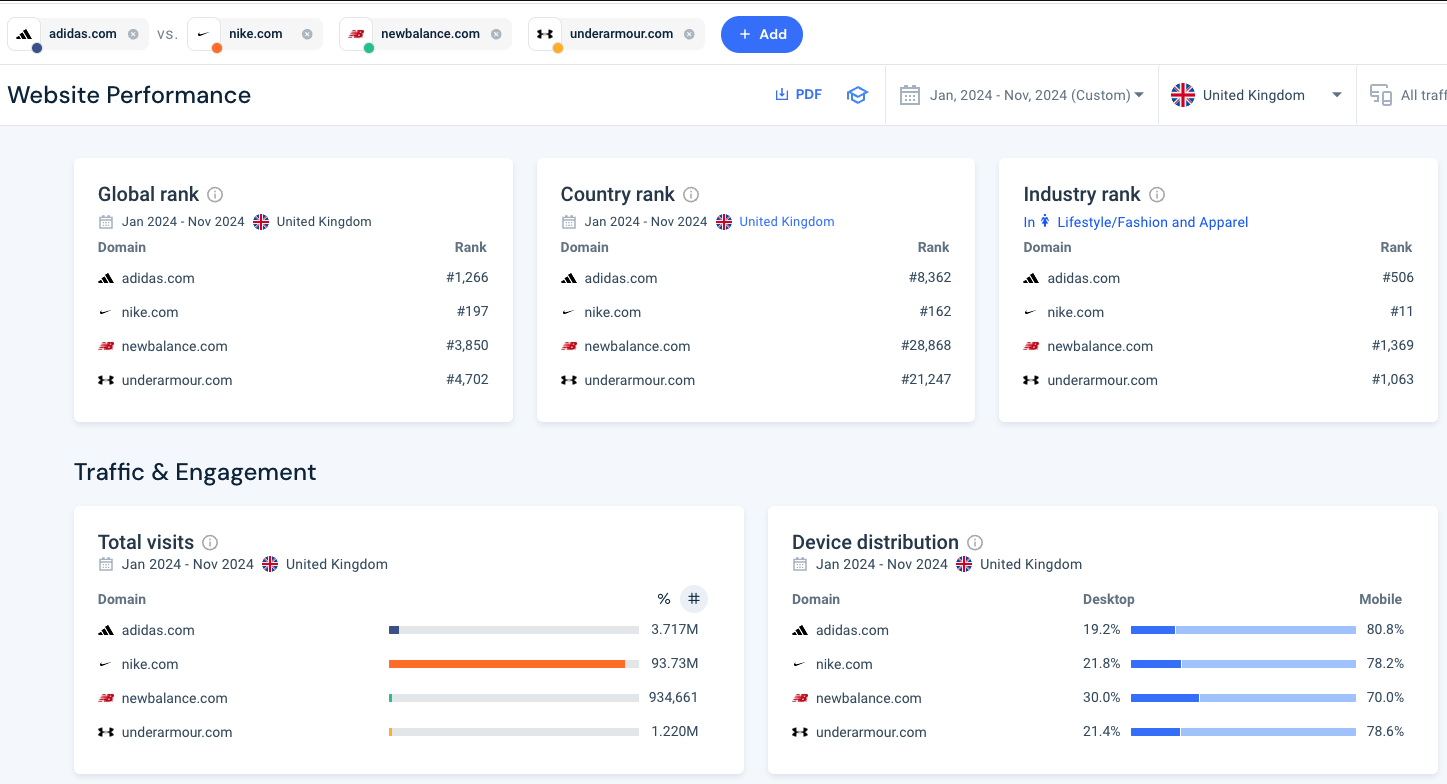The image size is (1447, 784).
Task: Open the United Kingdom link in Country rank
Action: click(x=787, y=222)
